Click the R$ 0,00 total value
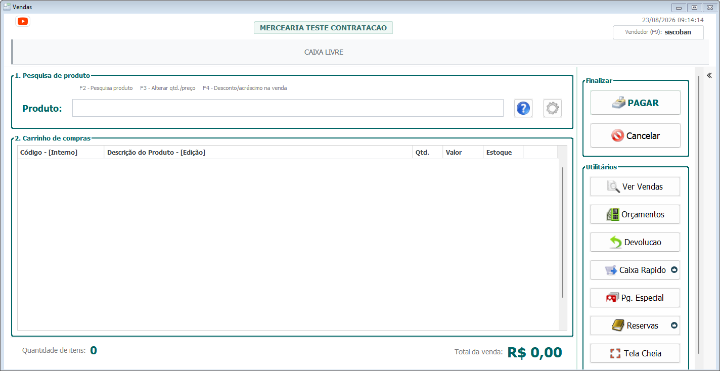This screenshot has height=371, width=720. [534, 352]
